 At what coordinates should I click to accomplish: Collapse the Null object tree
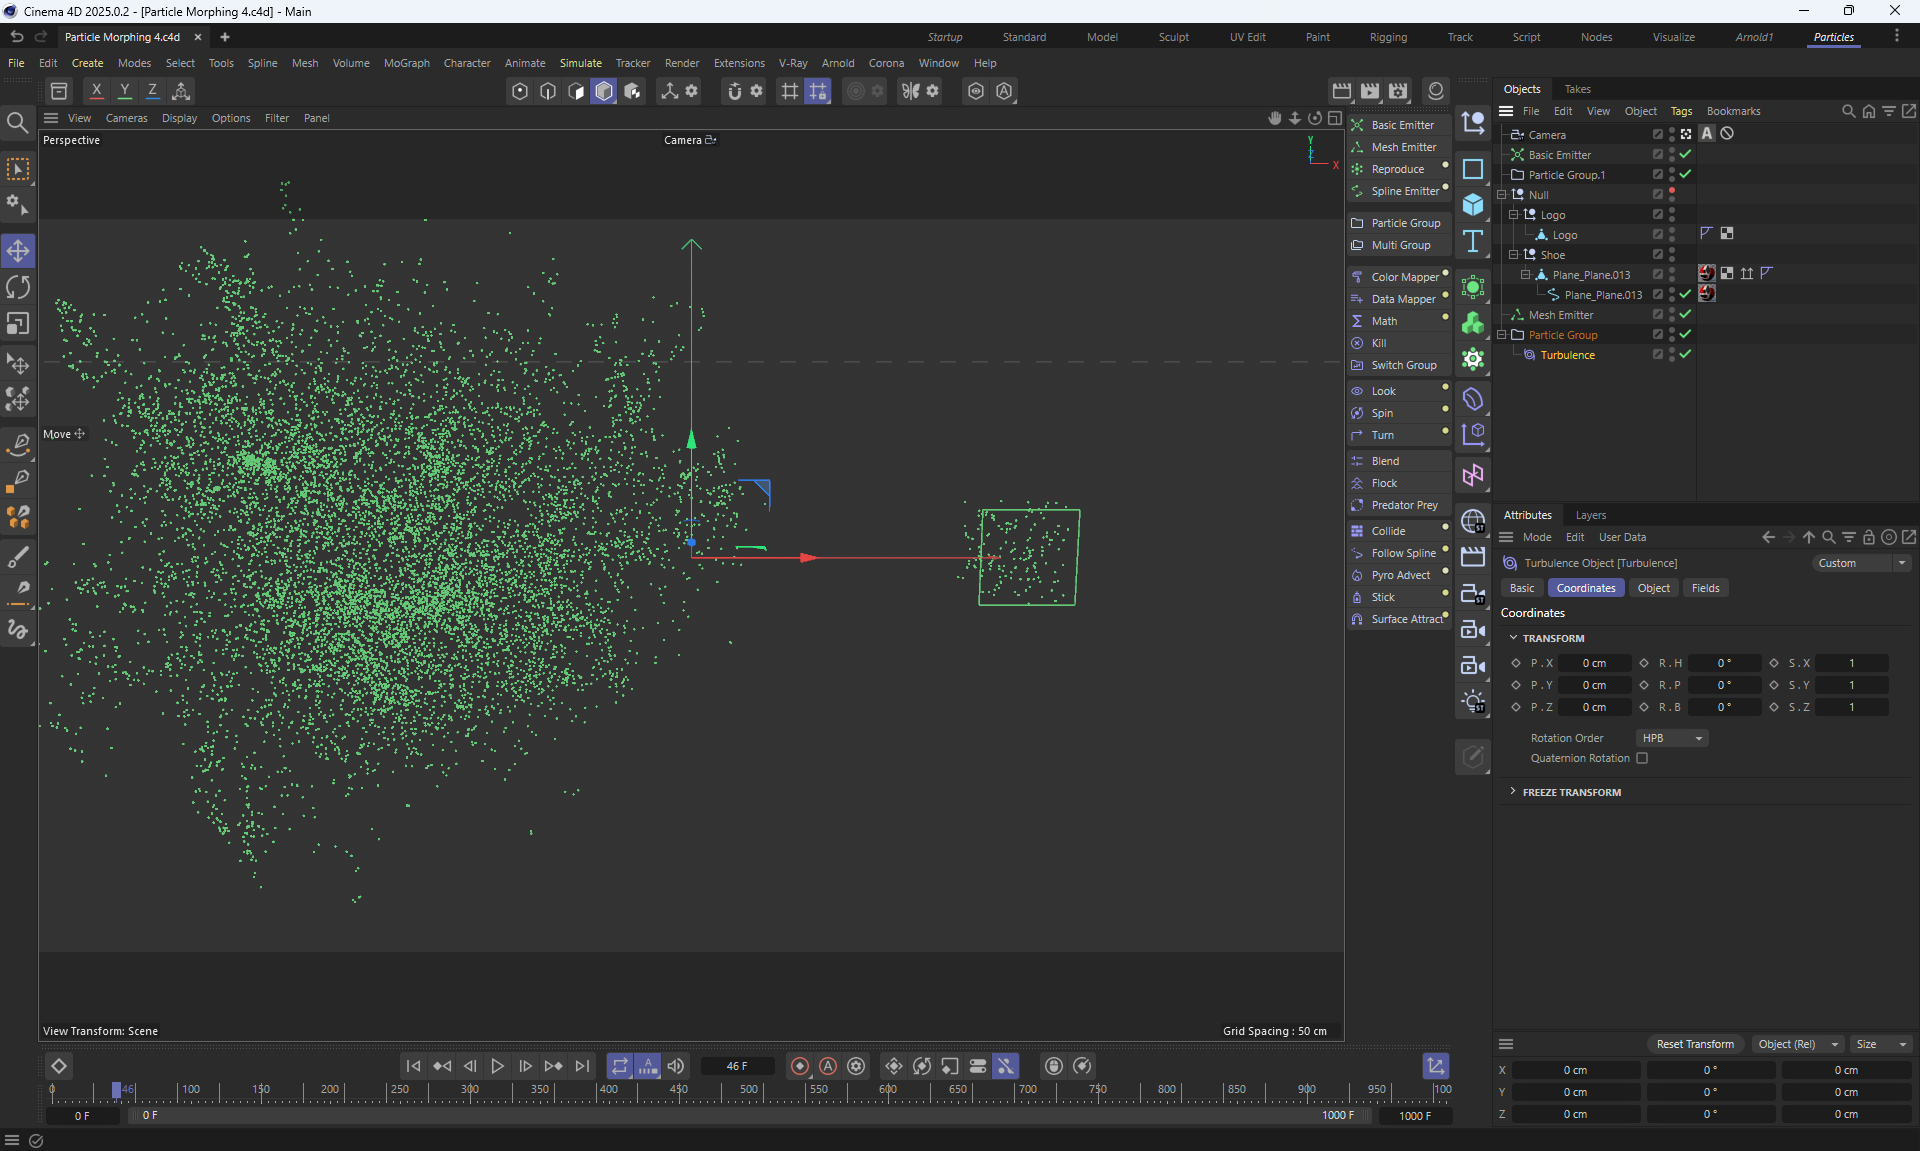click(1502, 195)
